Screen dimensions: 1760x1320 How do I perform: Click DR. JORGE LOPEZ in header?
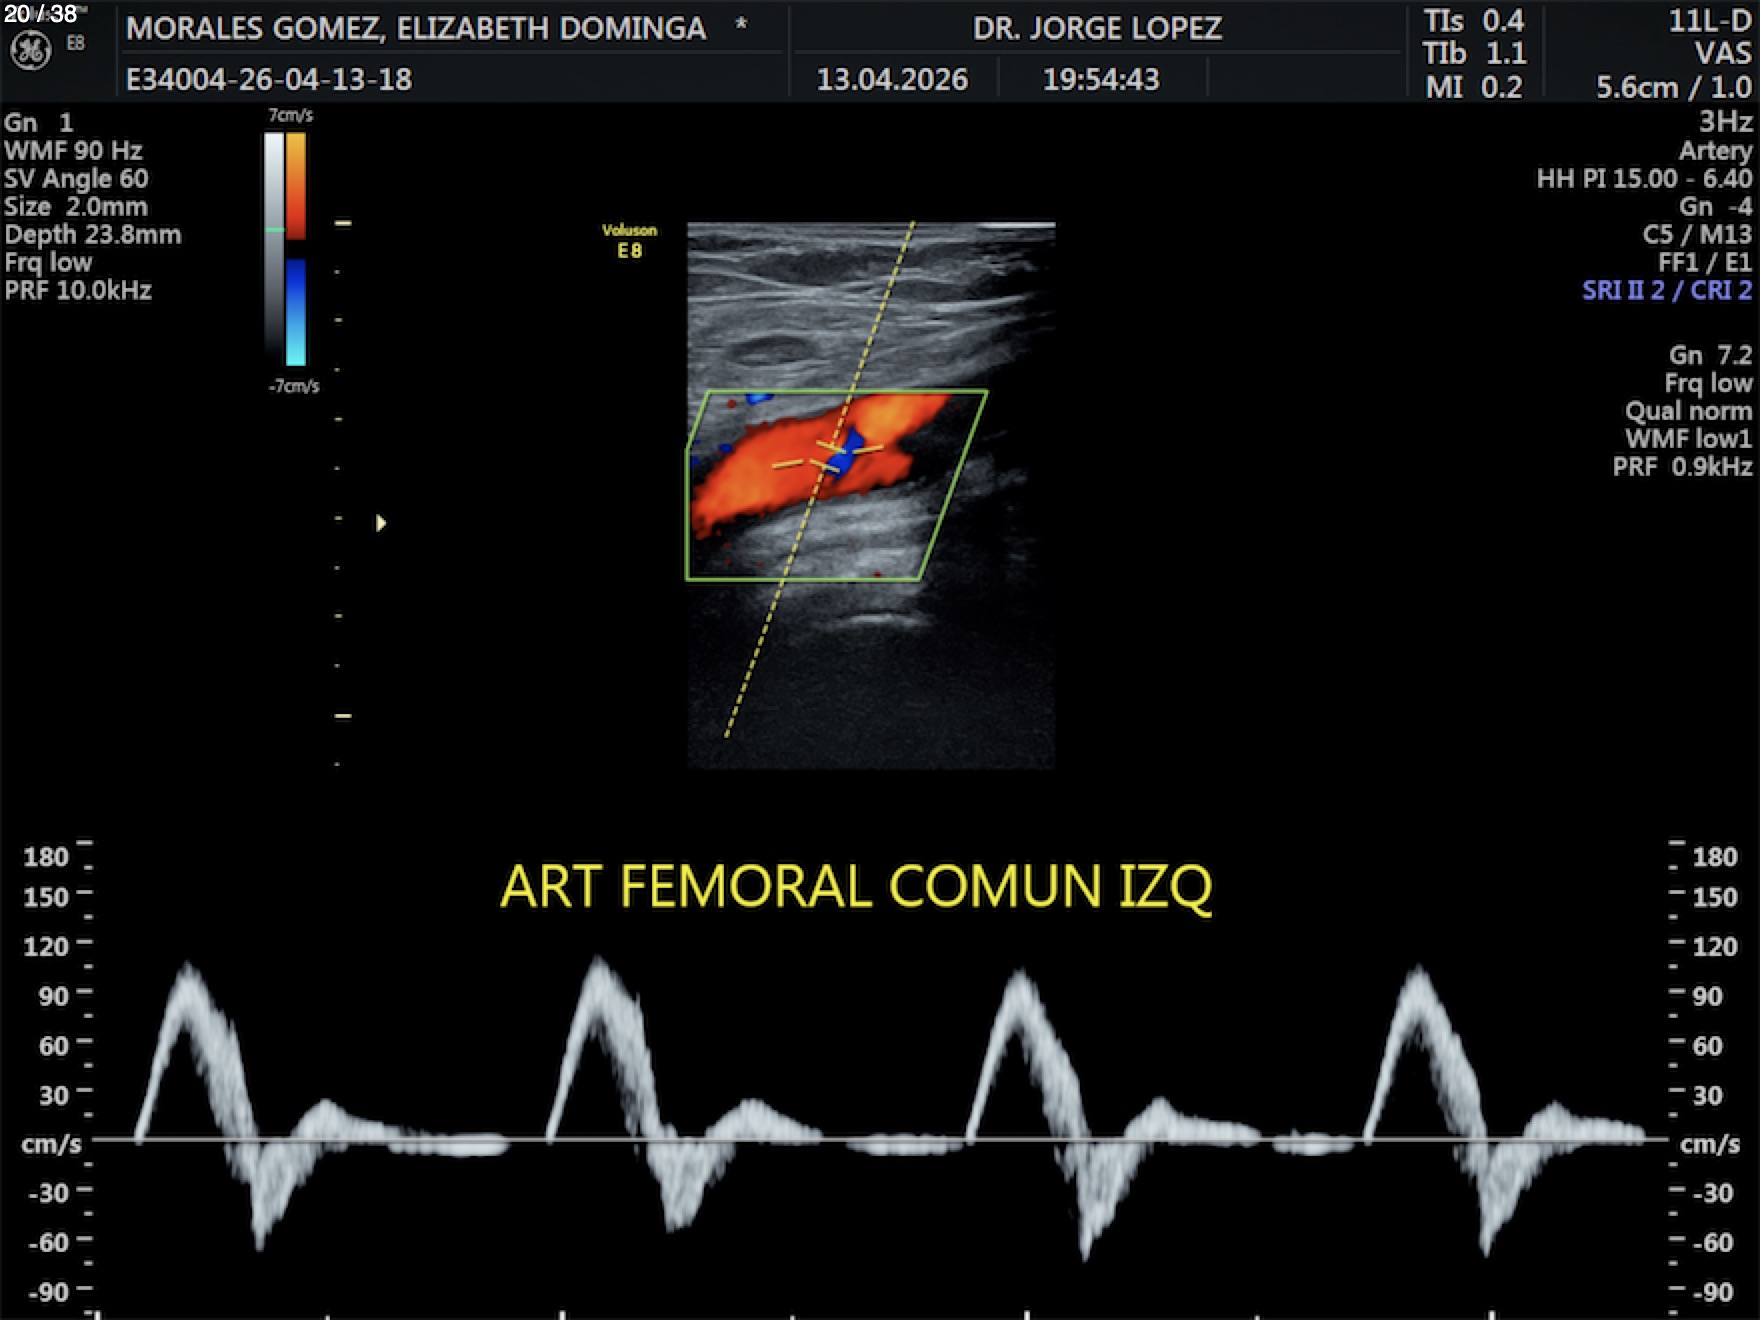[x=1097, y=28]
